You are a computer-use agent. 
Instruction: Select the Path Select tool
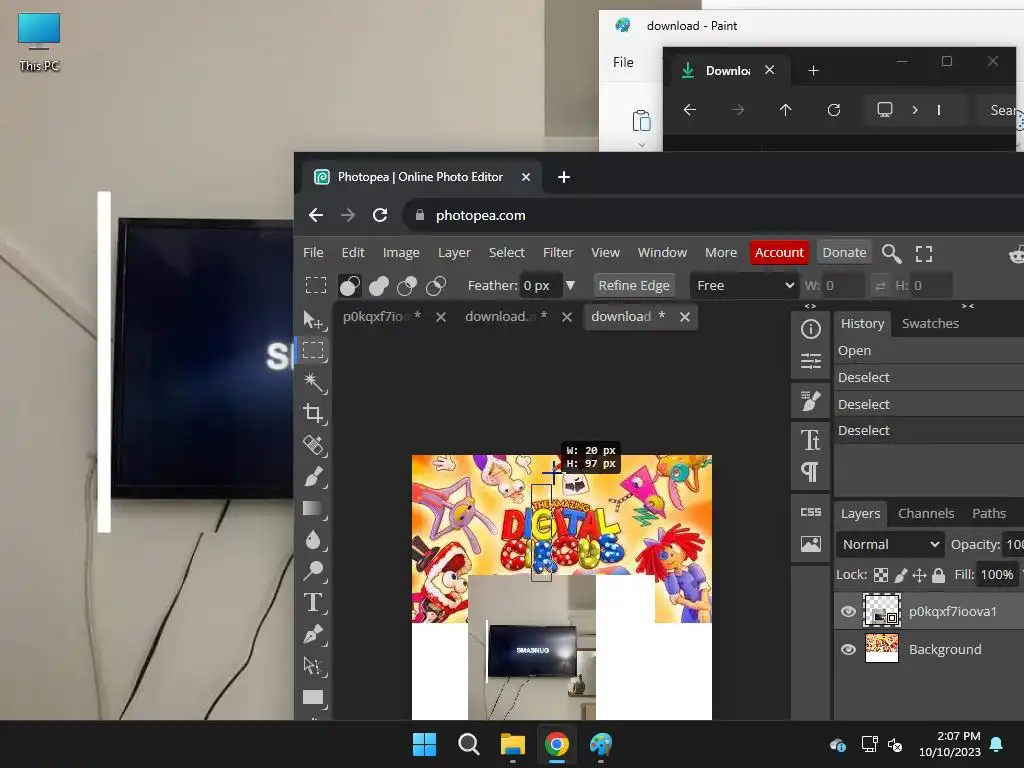(x=313, y=665)
